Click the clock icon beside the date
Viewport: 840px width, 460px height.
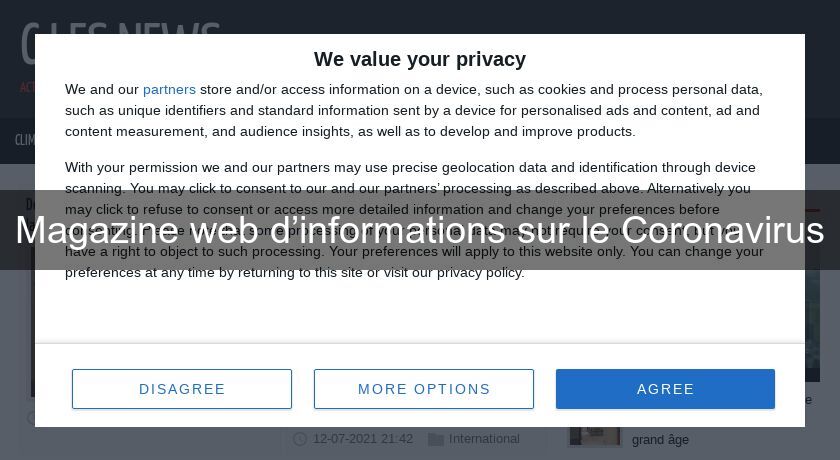[300, 439]
